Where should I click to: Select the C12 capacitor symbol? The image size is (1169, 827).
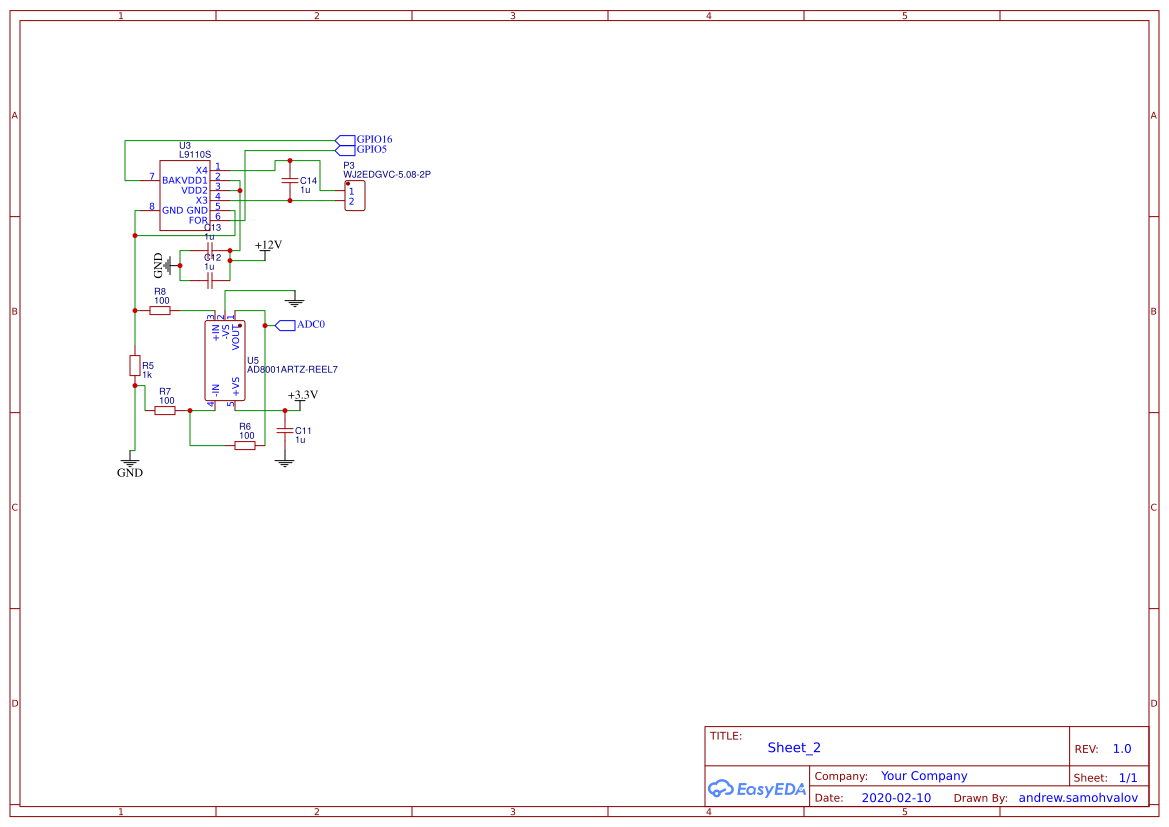209,280
